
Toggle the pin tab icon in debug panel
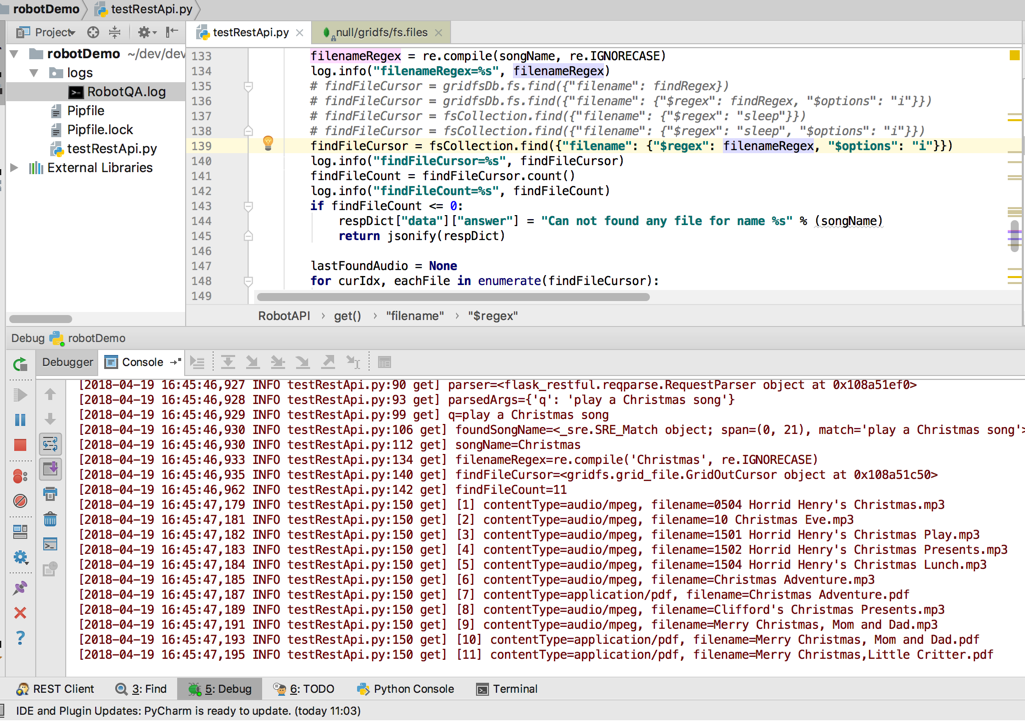pos(20,588)
